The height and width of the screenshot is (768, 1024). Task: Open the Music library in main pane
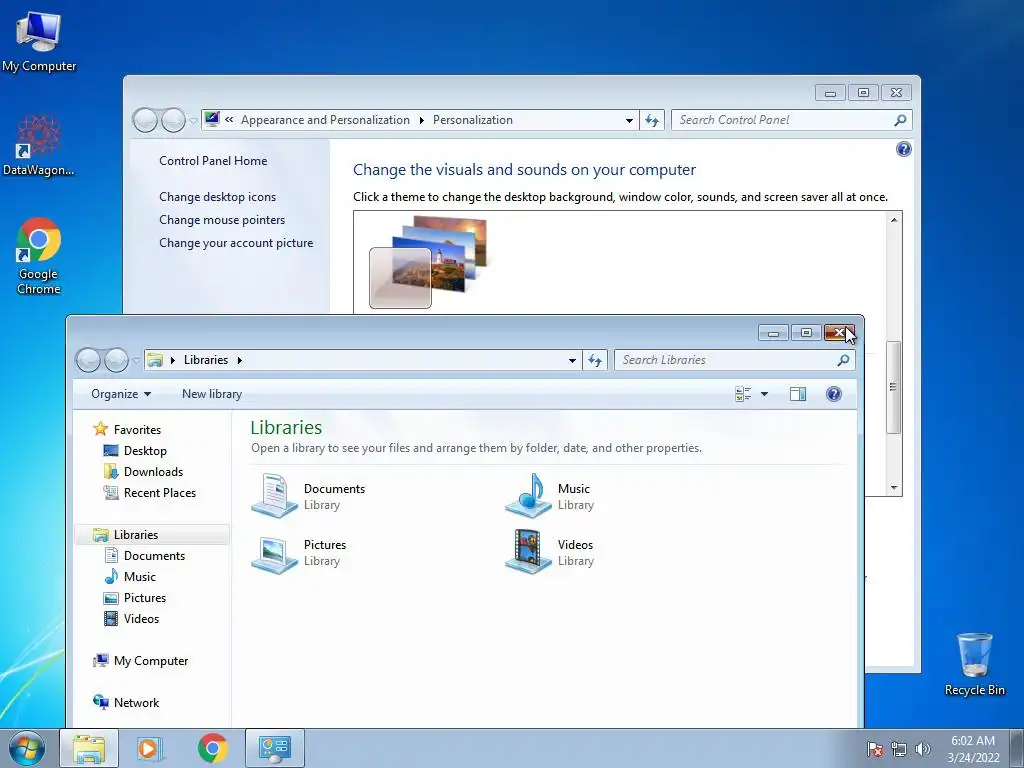[x=549, y=496]
